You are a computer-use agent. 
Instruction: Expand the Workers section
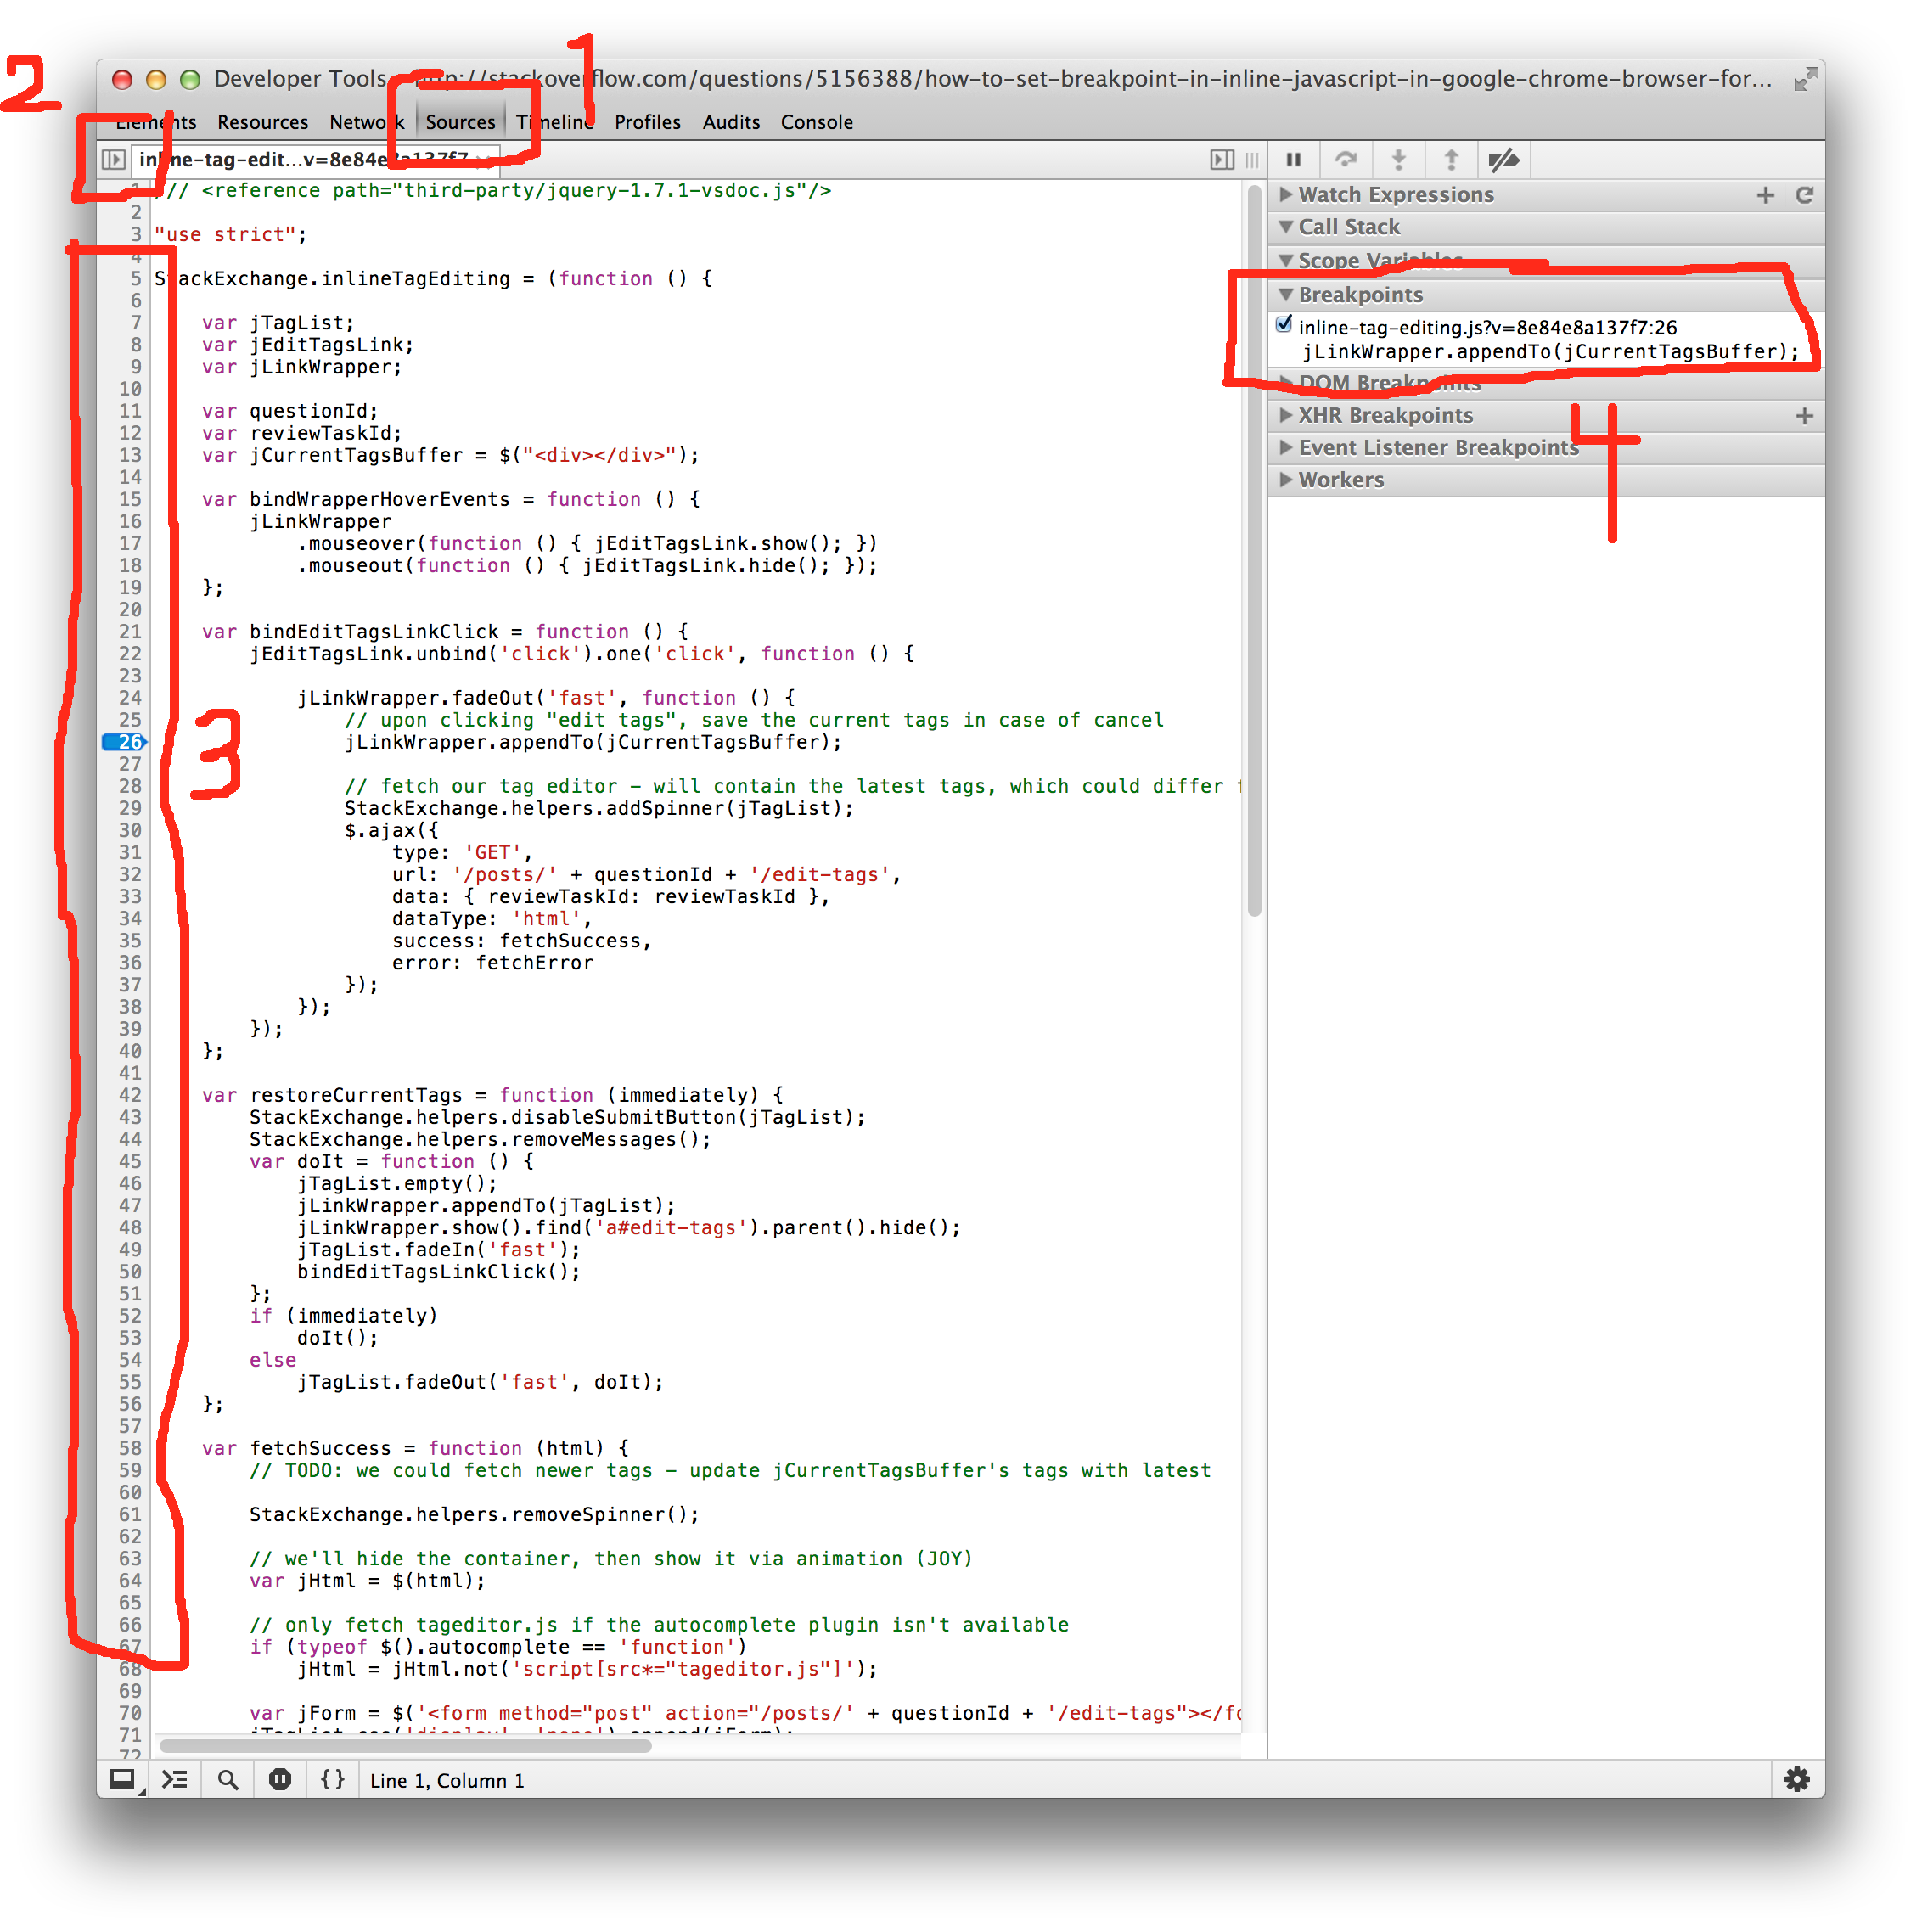1546,481
